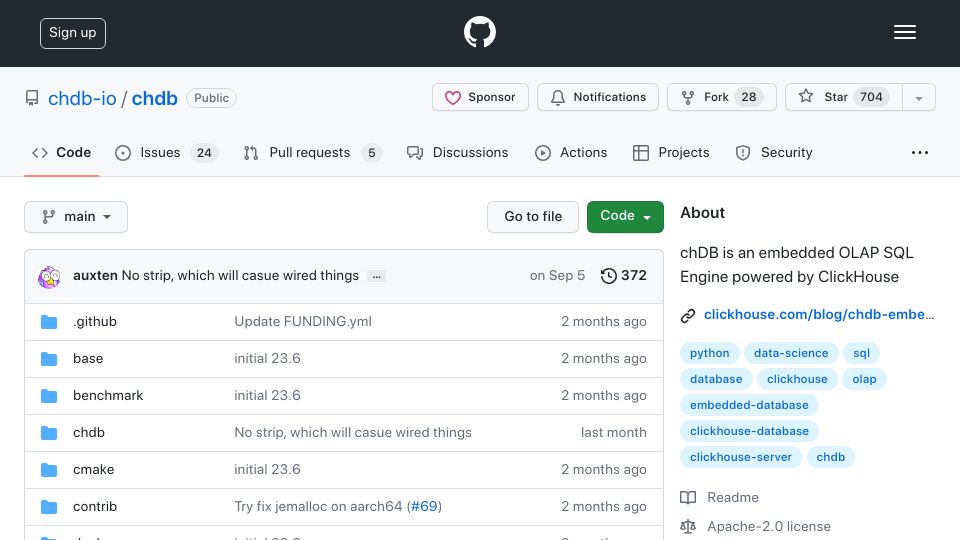The height and width of the screenshot is (540, 960).
Task: Open the .github folder
Action: 95,321
